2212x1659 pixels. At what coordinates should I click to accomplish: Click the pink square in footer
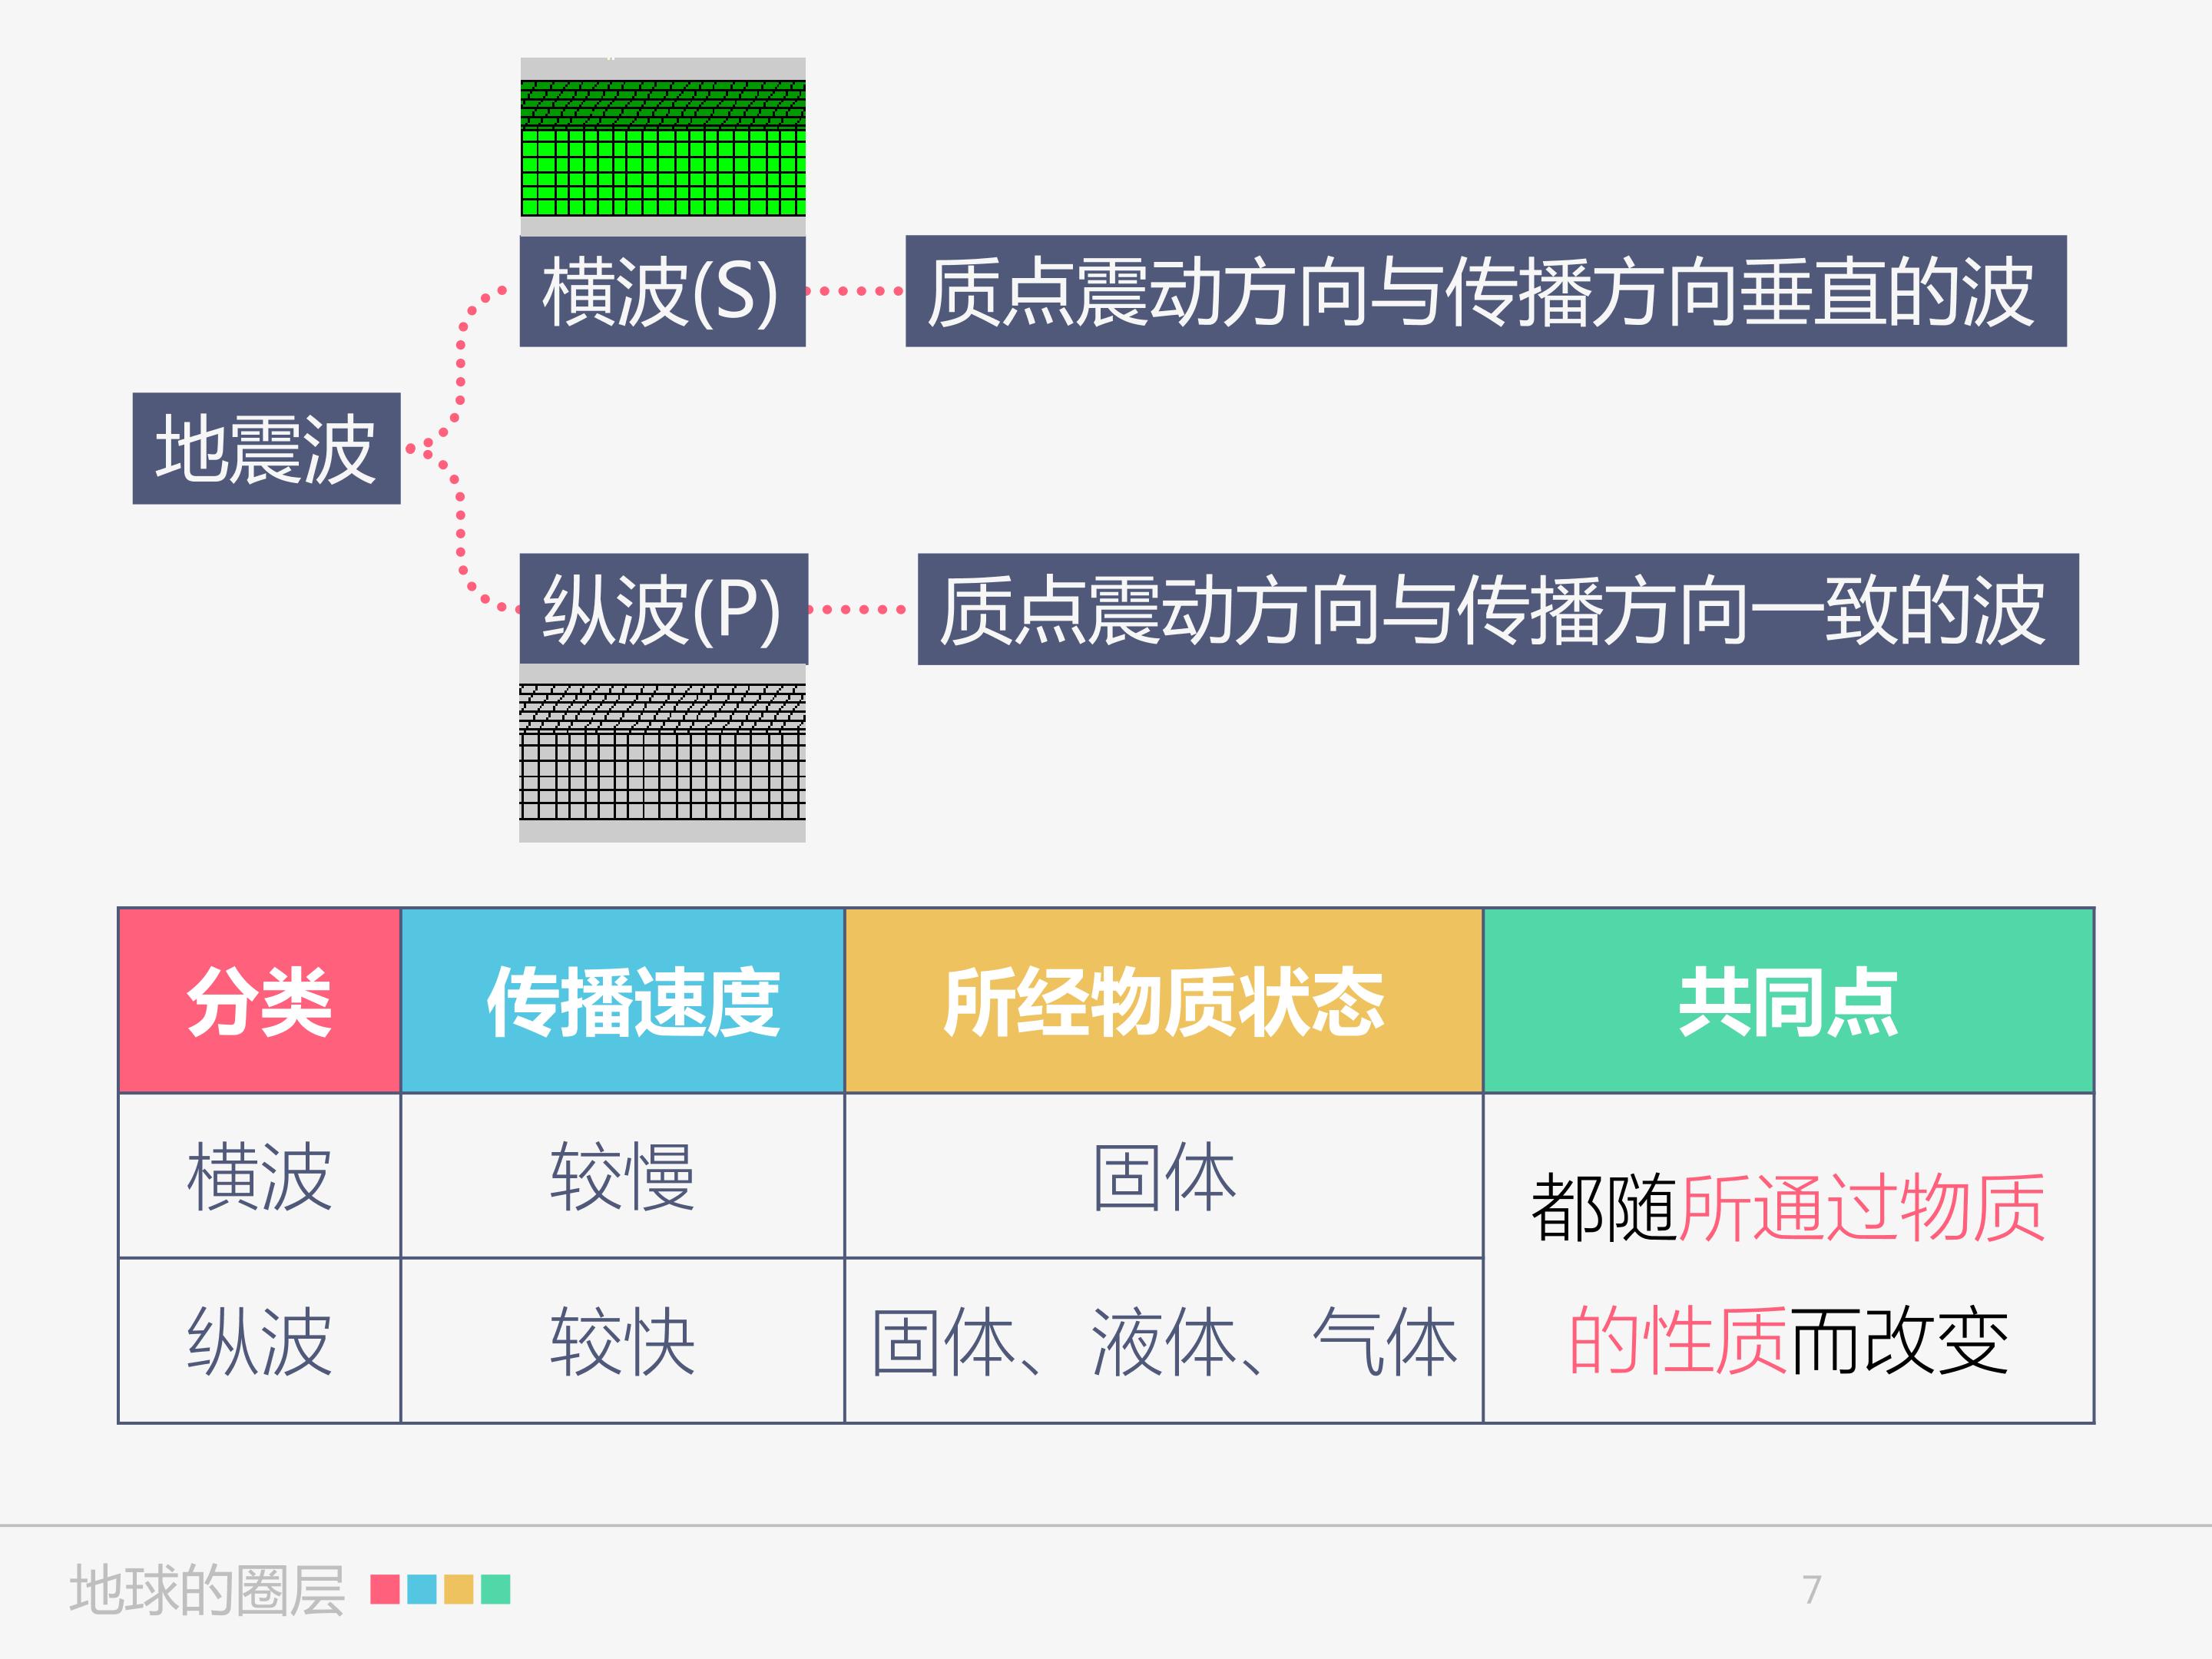[385, 1589]
